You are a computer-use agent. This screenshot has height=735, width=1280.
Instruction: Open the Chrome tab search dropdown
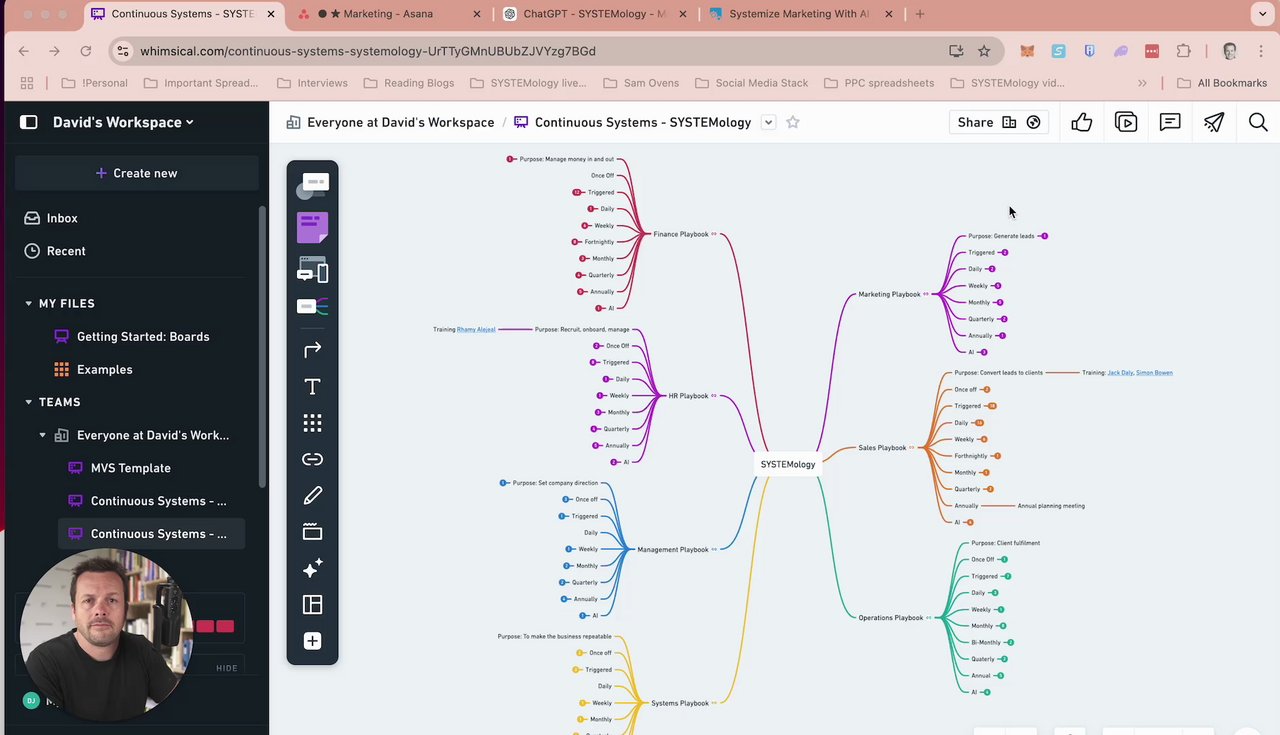pyautogui.click(x=1262, y=14)
